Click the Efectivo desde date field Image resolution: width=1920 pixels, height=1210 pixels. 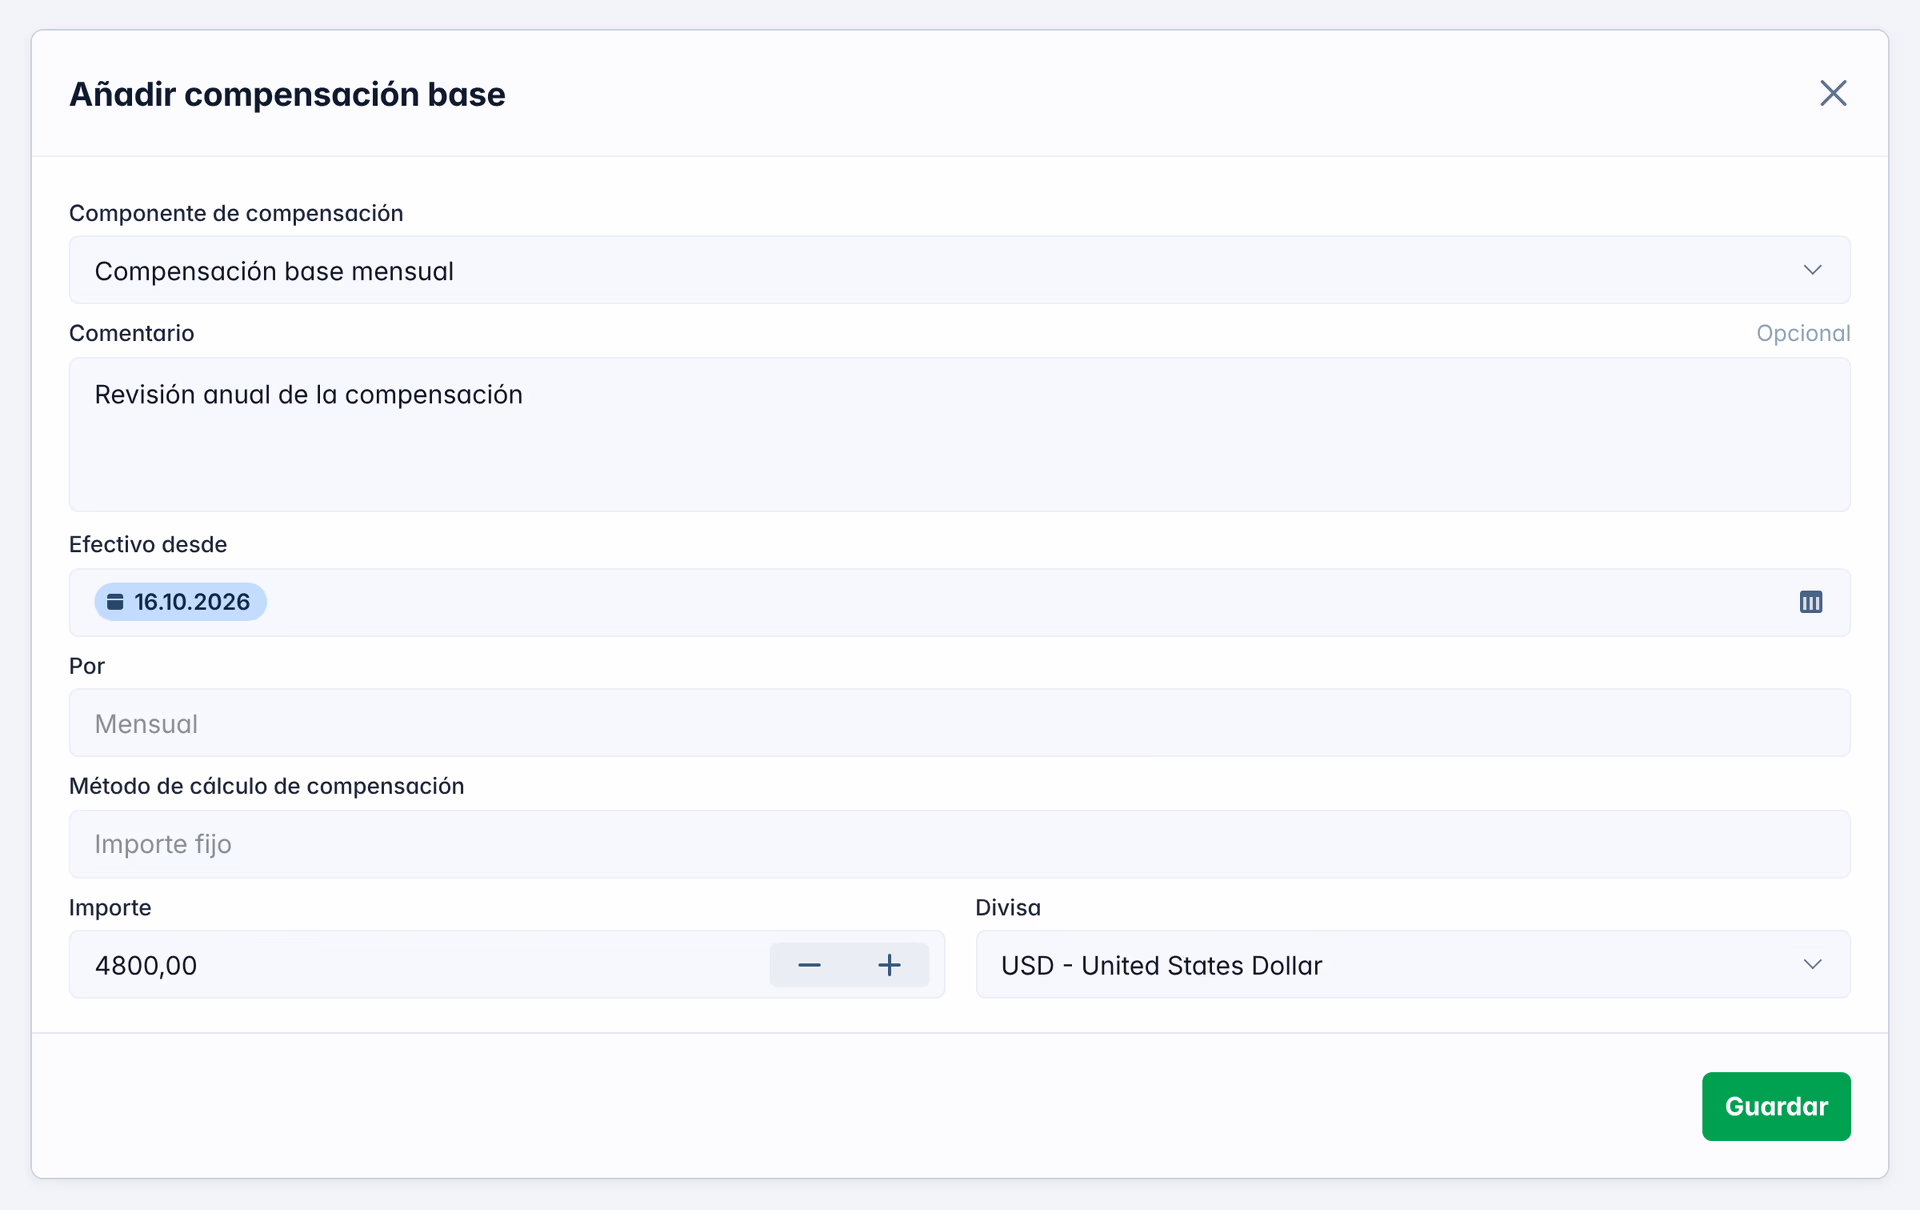click(x=959, y=602)
